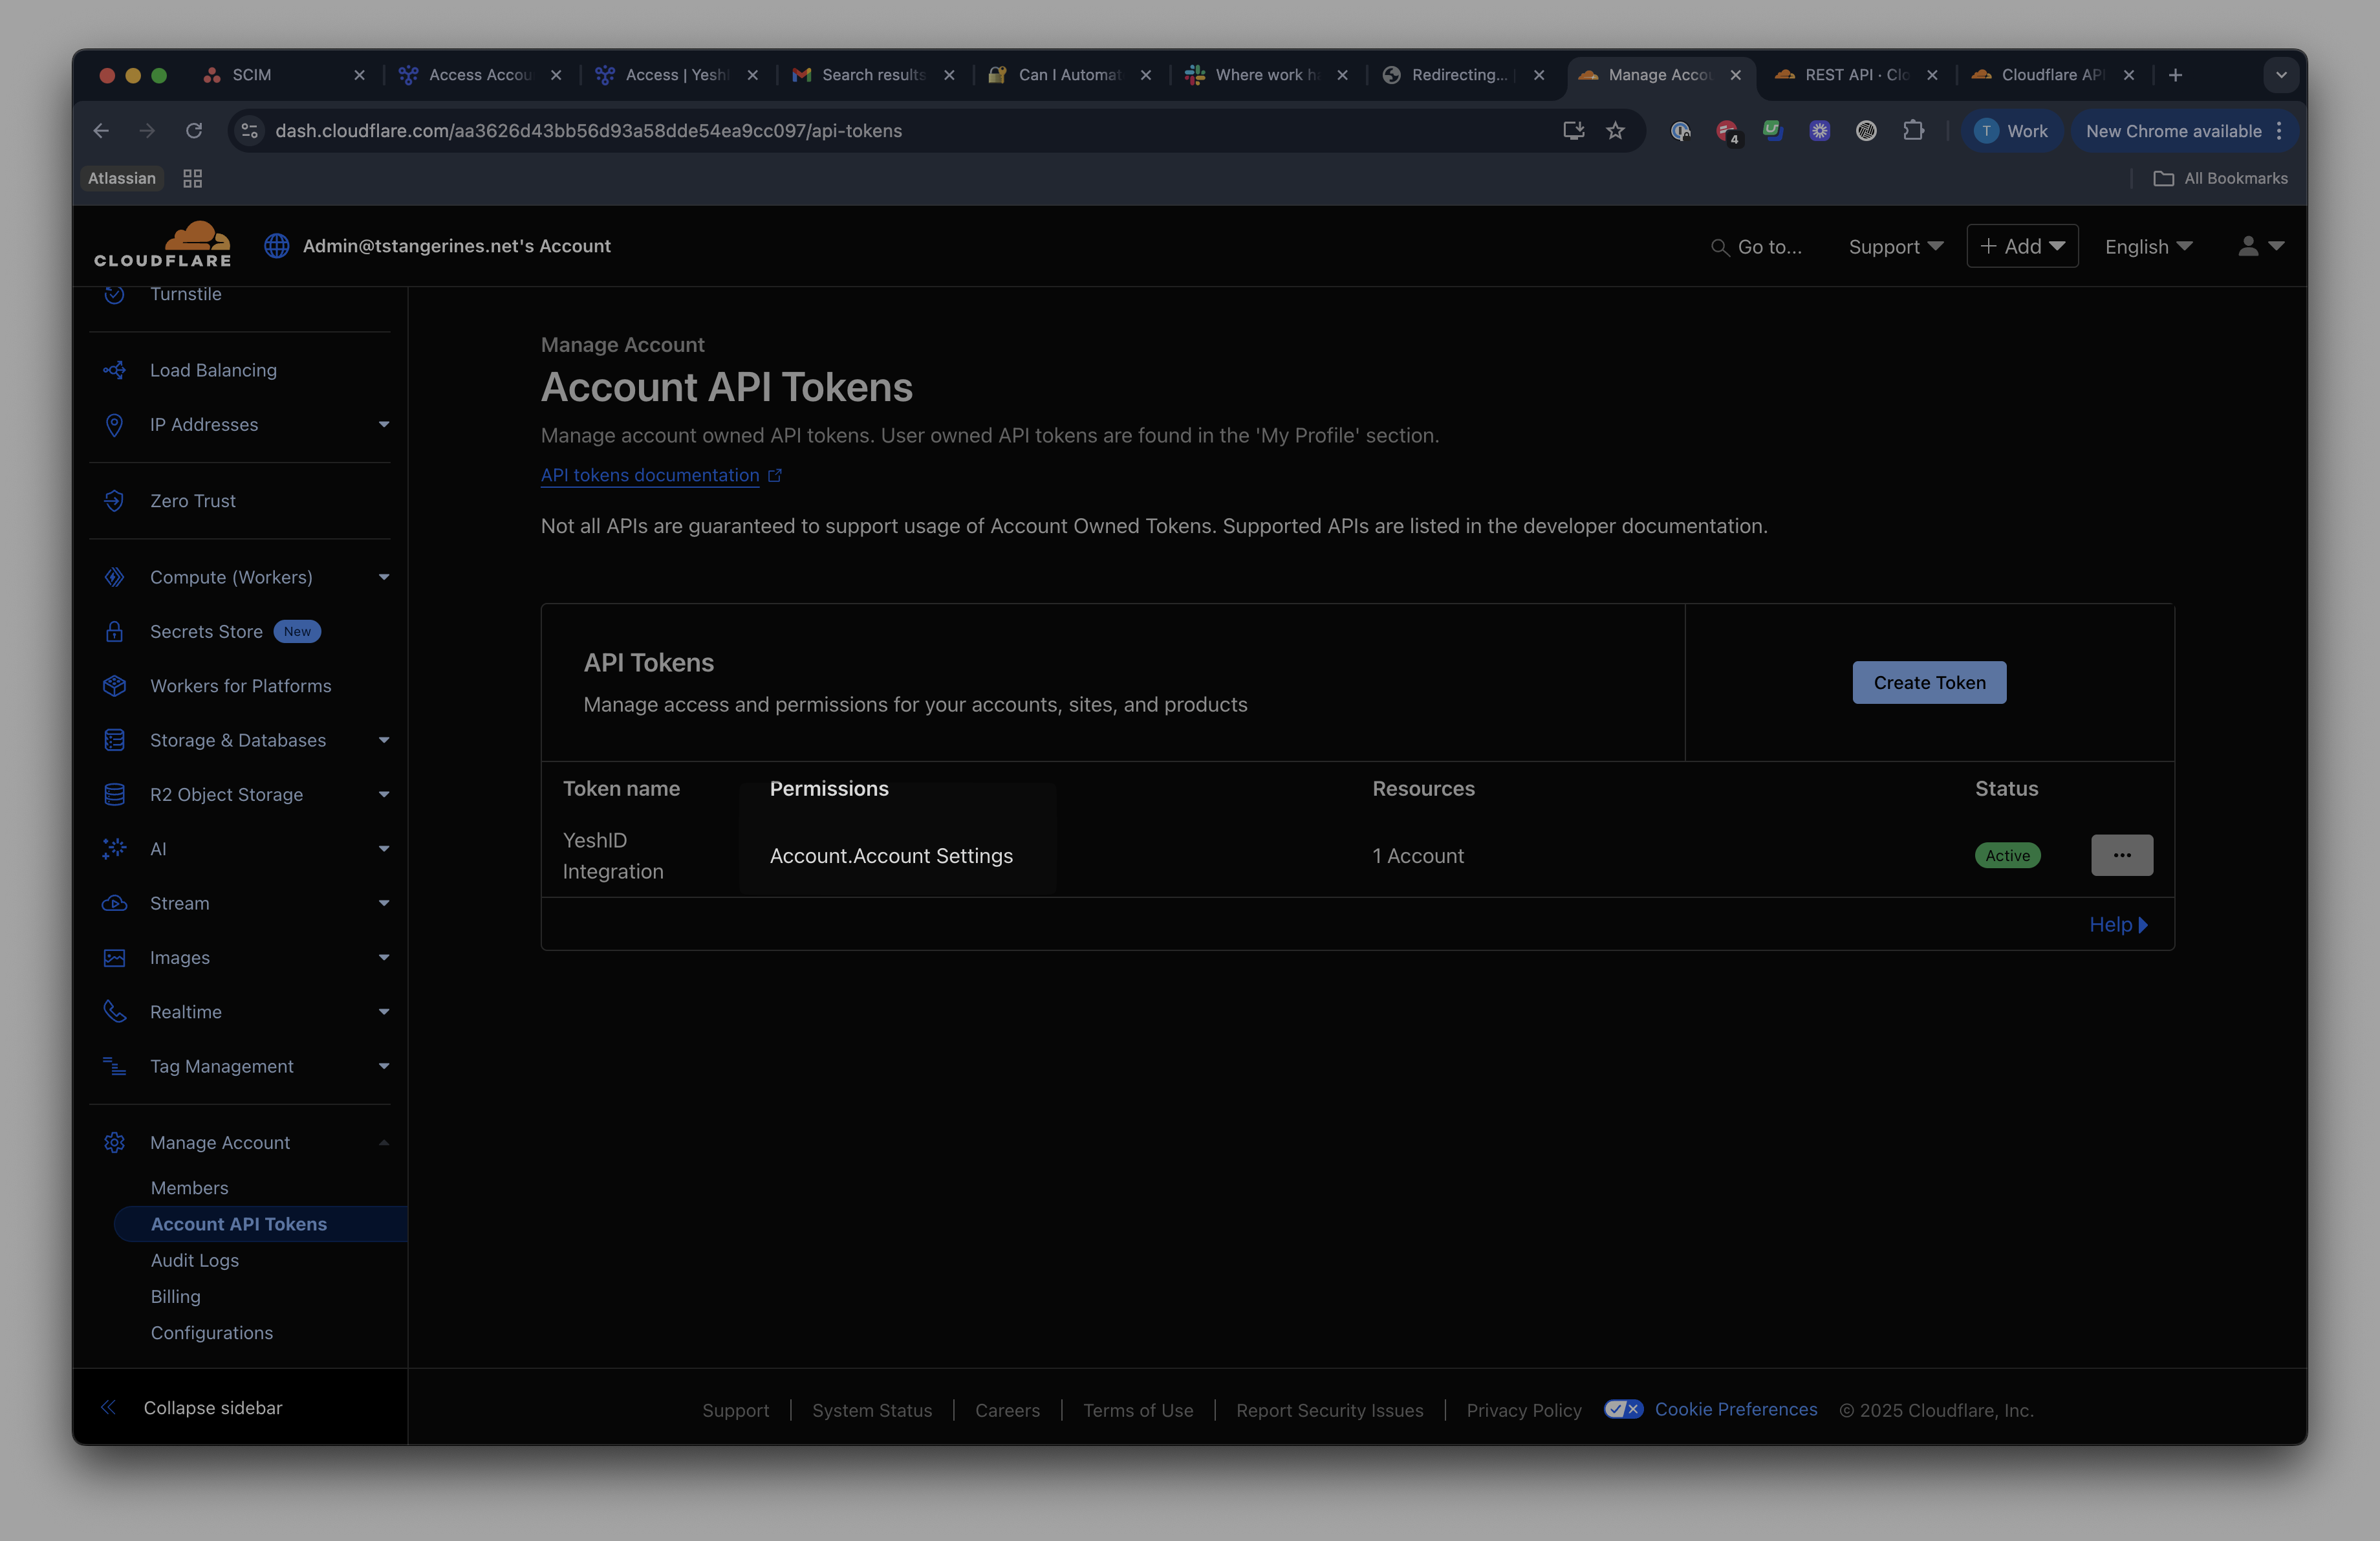Collapse the Manage Account section

384,1143
